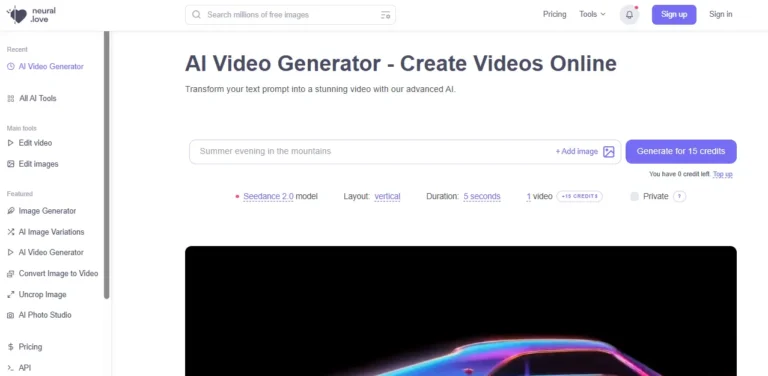768x376 pixels.
Task: Click Generate for 15 credits
Action: (x=681, y=151)
